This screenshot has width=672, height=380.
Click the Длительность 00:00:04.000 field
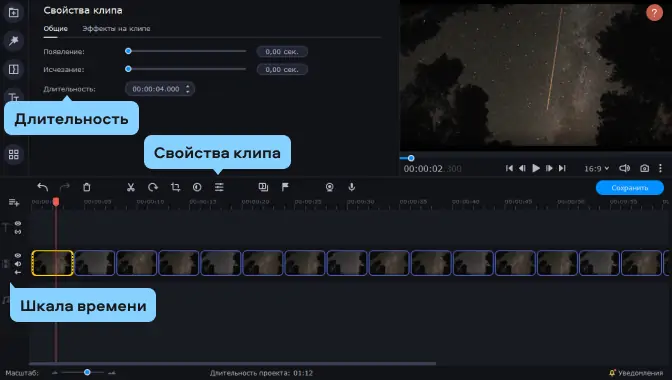pos(159,89)
